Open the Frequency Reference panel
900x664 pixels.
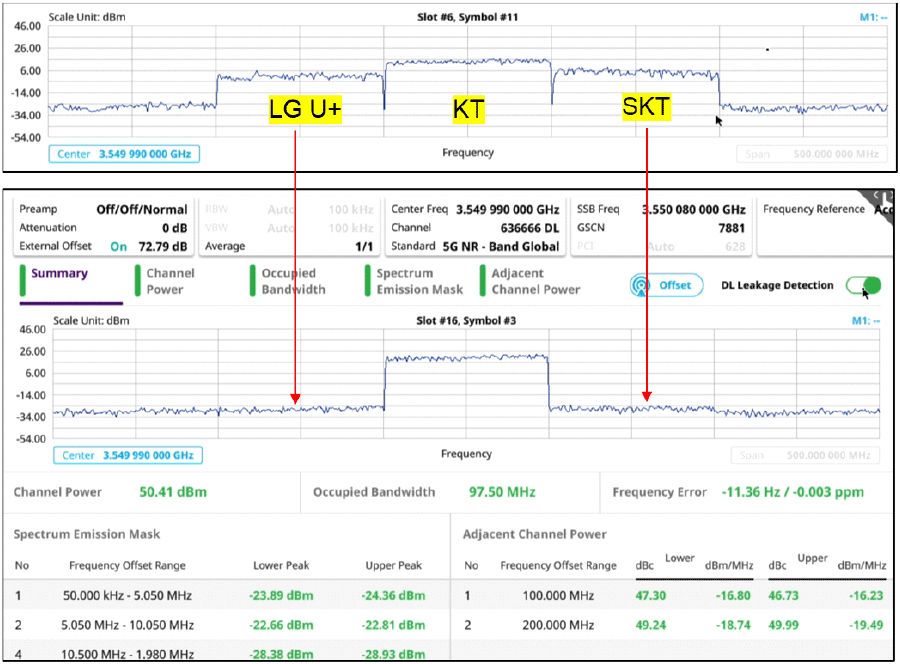pyautogui.click(x=825, y=227)
